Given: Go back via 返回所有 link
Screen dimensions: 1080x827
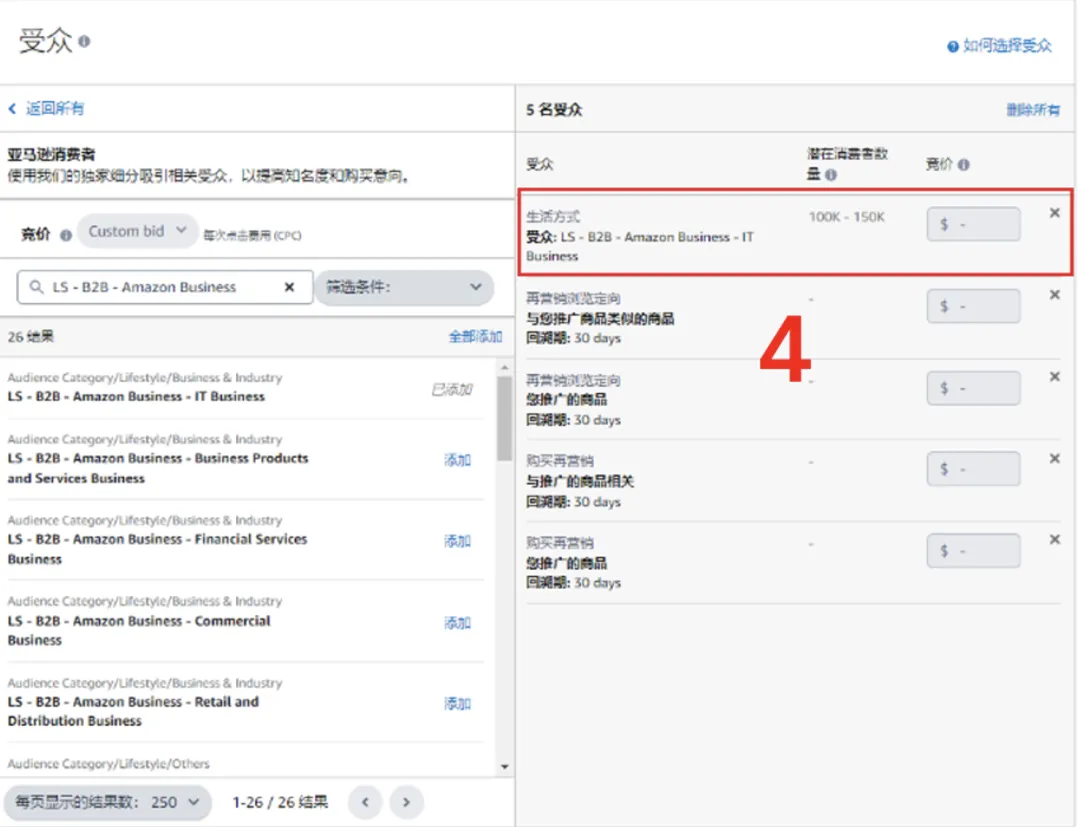Looking at the screenshot, I should [x=46, y=108].
